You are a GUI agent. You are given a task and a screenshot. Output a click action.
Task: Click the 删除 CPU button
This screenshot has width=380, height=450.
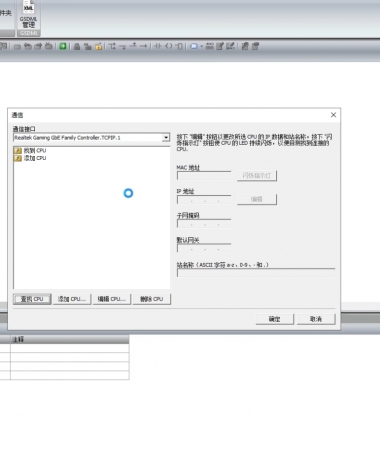[x=152, y=299]
